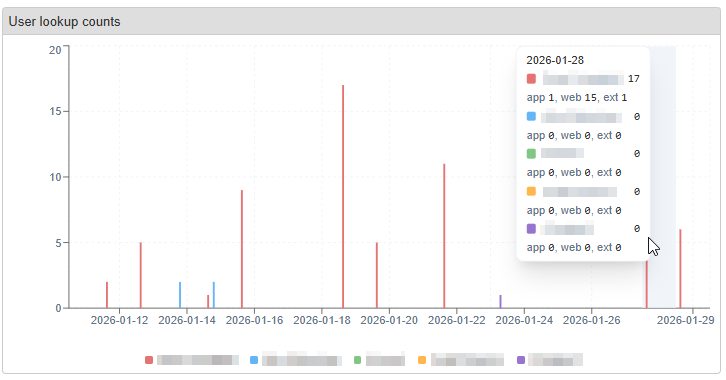Click the x-axis label '2026-01-24'

click(524, 320)
